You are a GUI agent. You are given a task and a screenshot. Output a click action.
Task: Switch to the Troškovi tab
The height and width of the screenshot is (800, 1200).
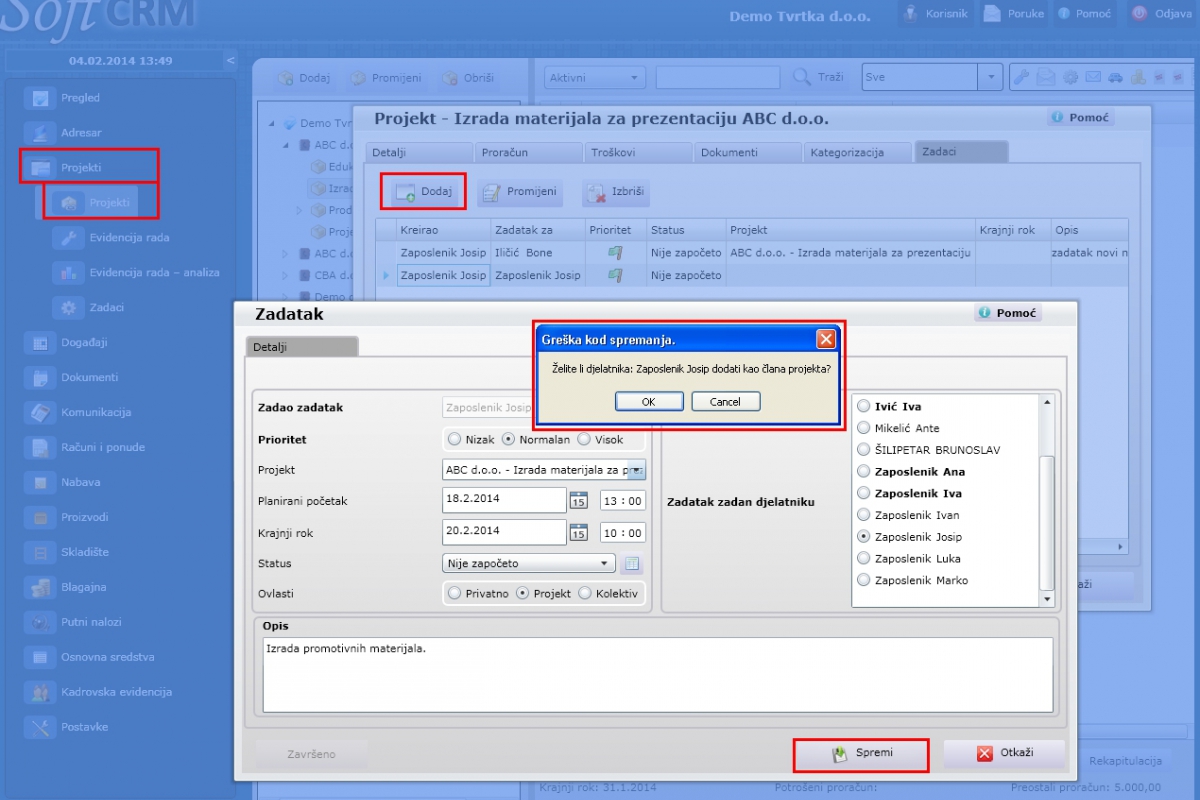[638, 152]
